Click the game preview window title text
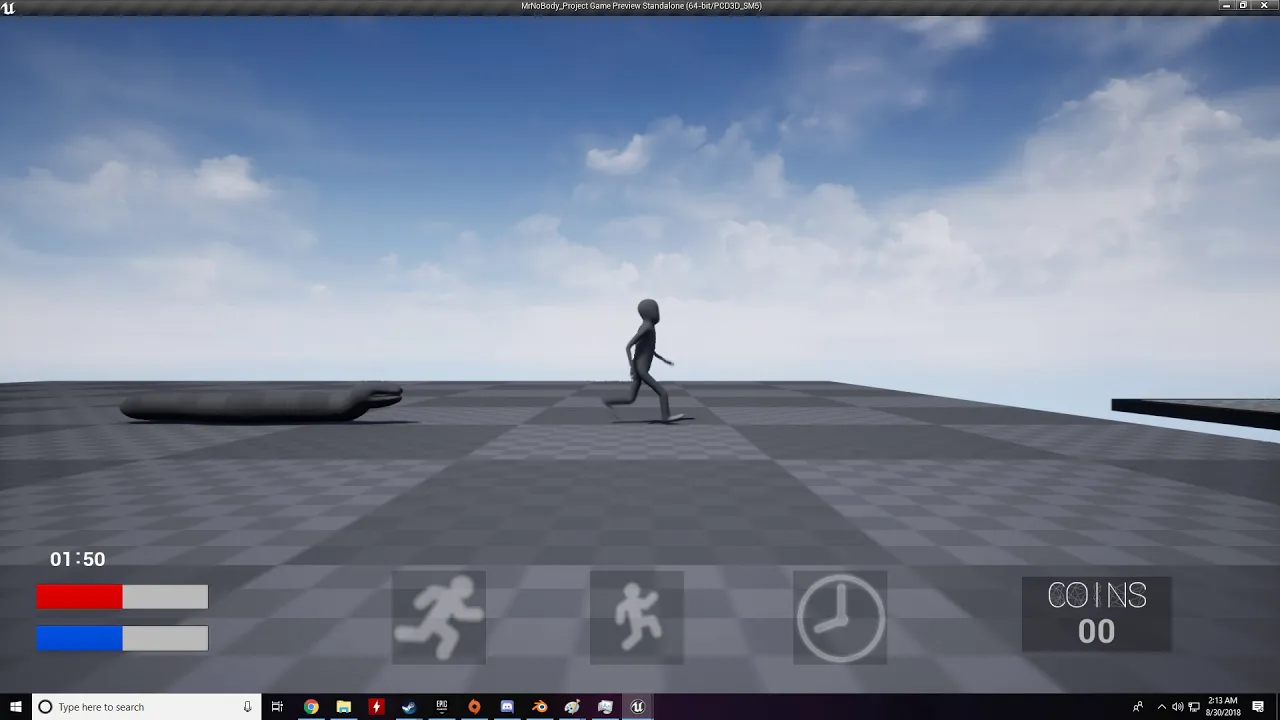This screenshot has height=720, width=1280. pyautogui.click(x=641, y=6)
